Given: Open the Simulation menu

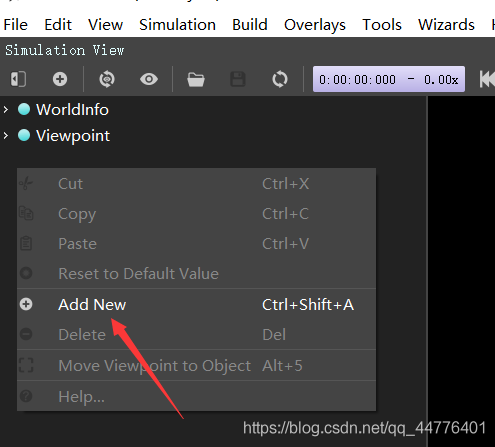Looking at the screenshot, I should (177, 25).
